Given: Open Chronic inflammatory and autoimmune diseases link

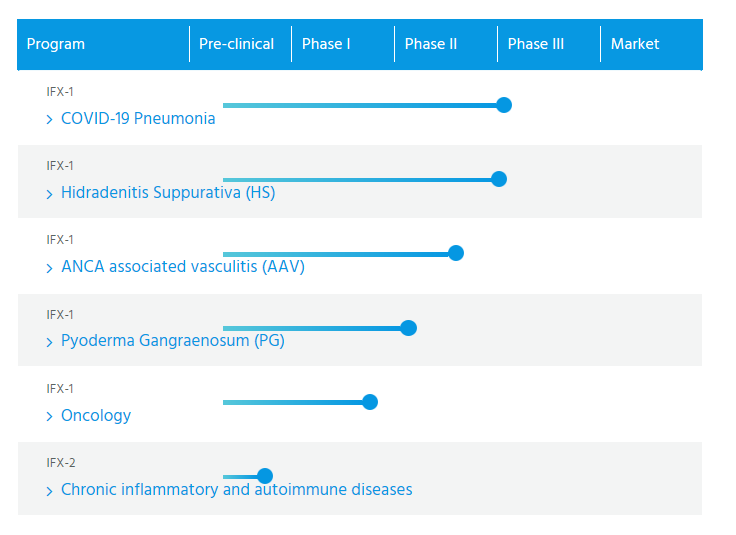Looking at the screenshot, I should click(237, 489).
